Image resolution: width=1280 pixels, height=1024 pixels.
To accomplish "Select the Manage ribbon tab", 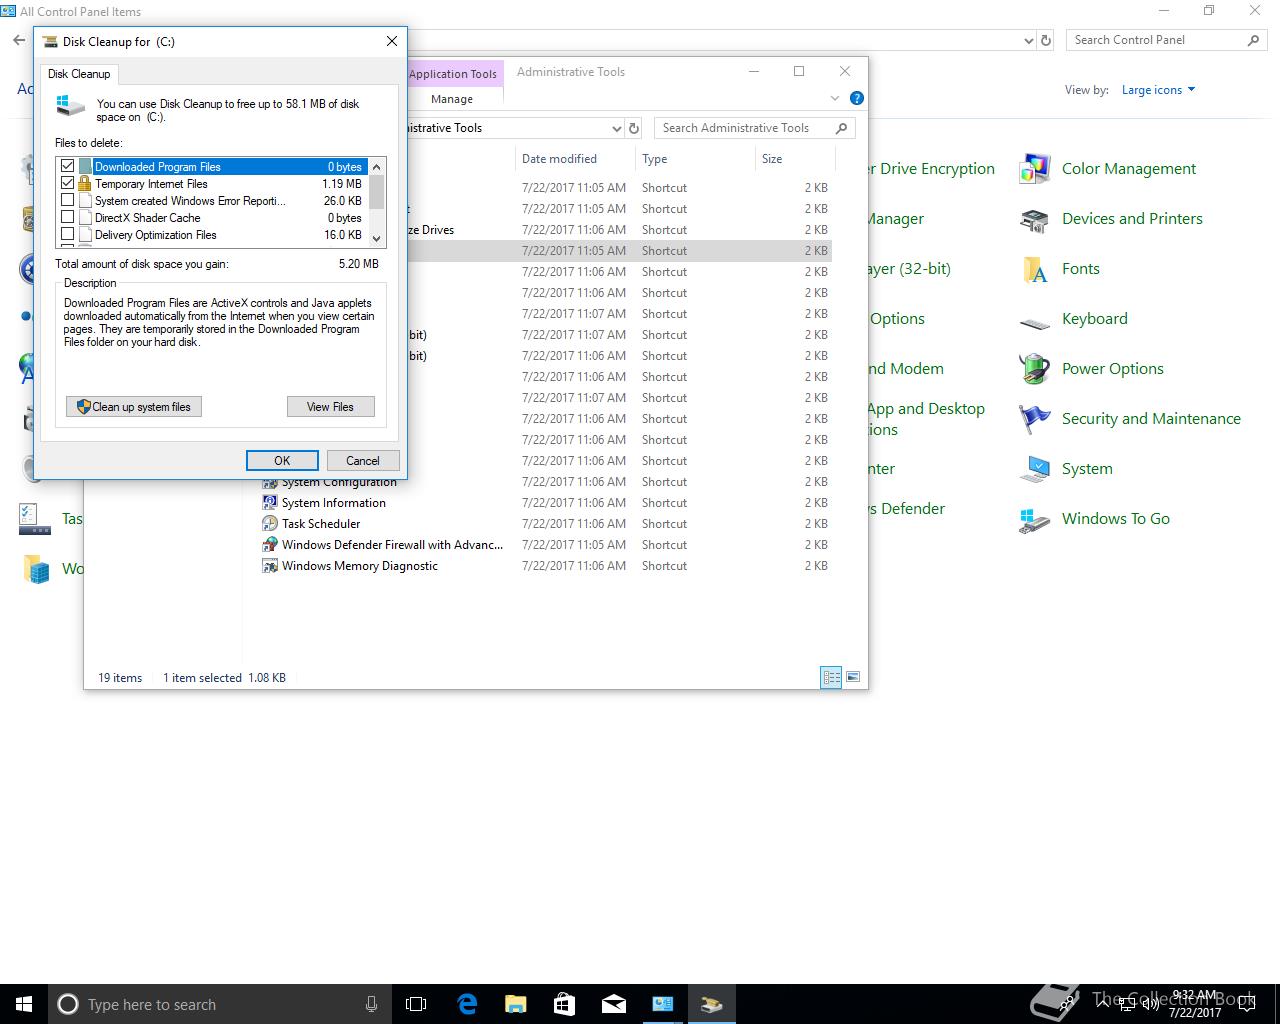I will click(452, 99).
